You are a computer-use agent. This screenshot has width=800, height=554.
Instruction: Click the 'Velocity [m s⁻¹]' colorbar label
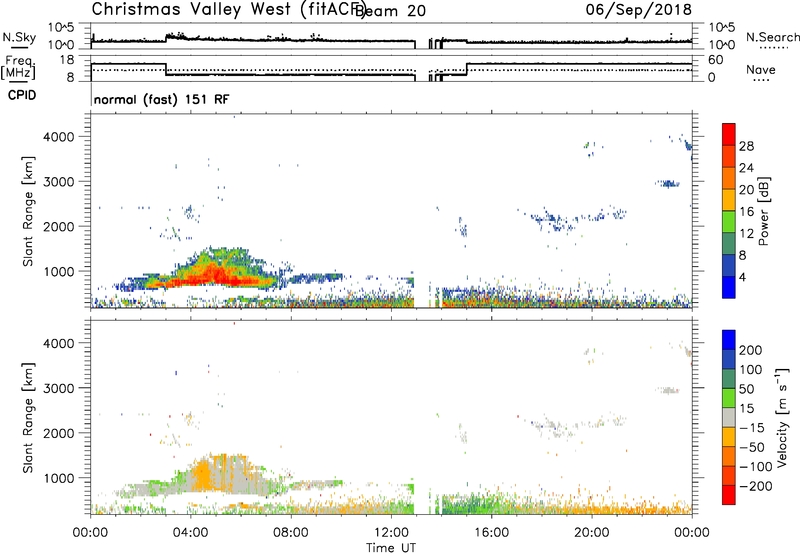(782, 417)
